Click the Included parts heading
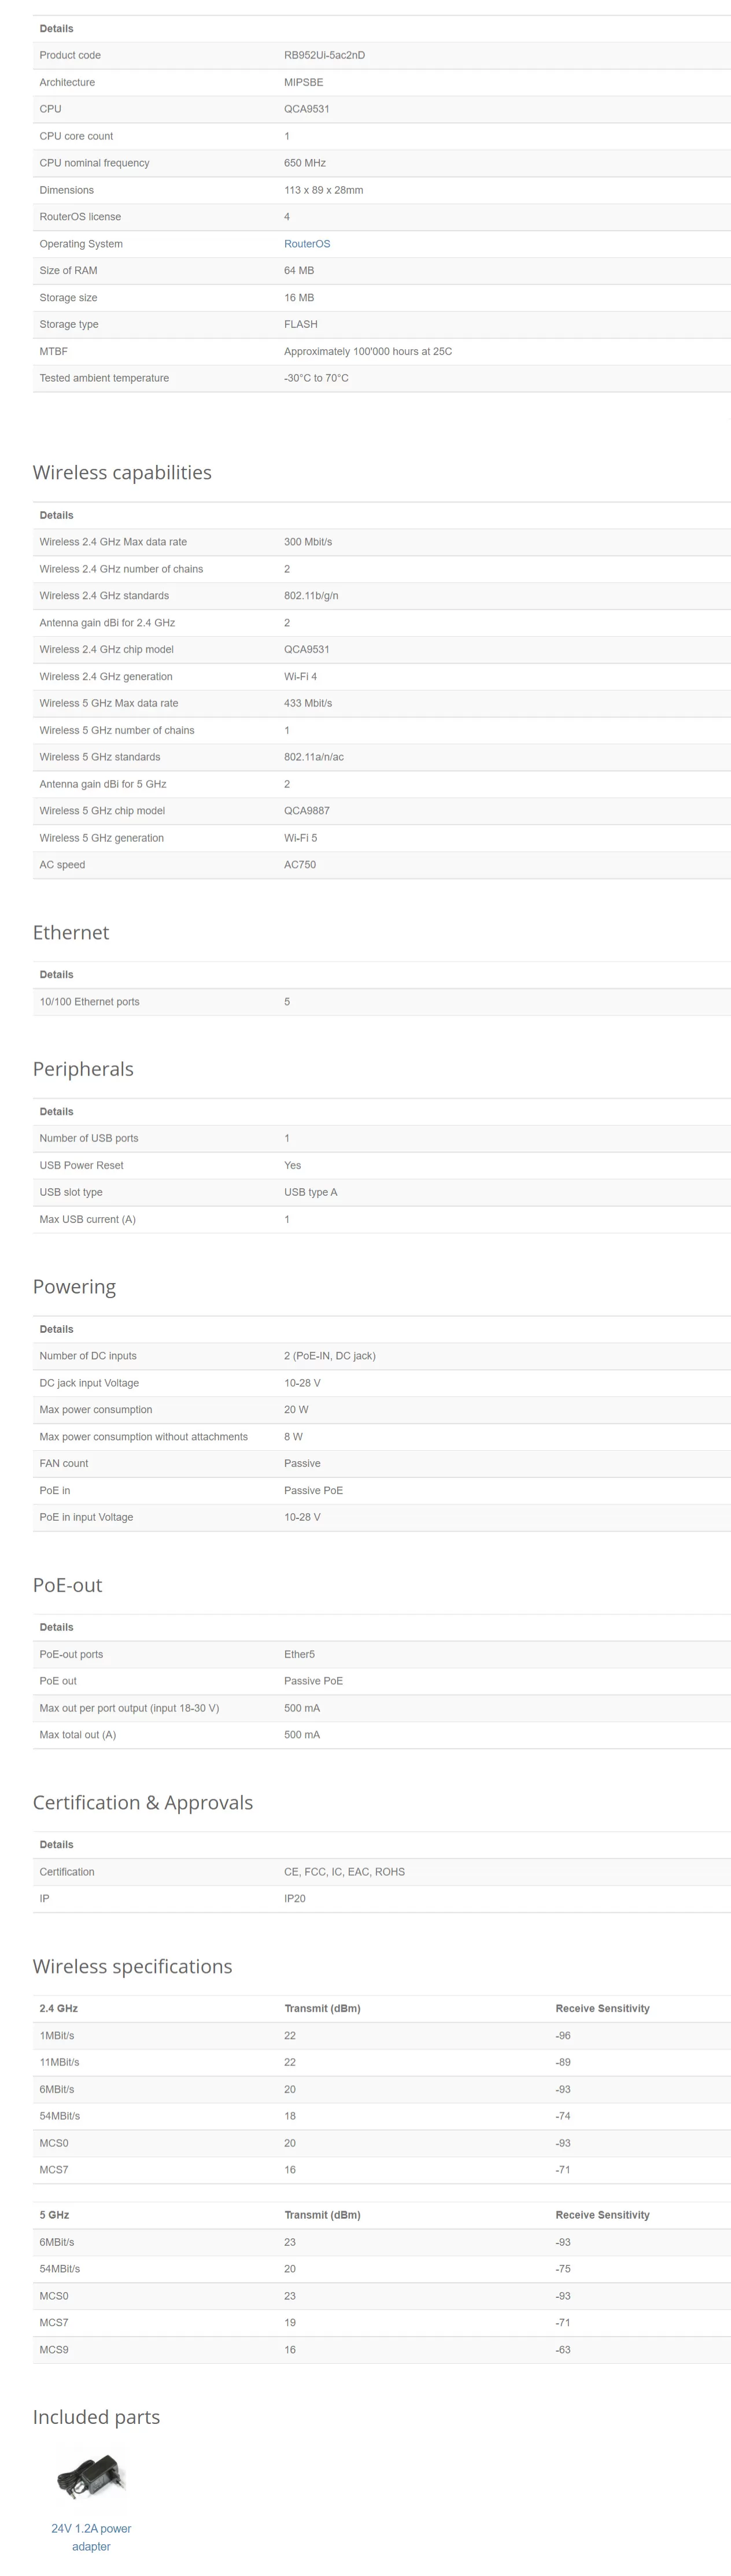This screenshot has width=731, height=2576. [x=96, y=2417]
